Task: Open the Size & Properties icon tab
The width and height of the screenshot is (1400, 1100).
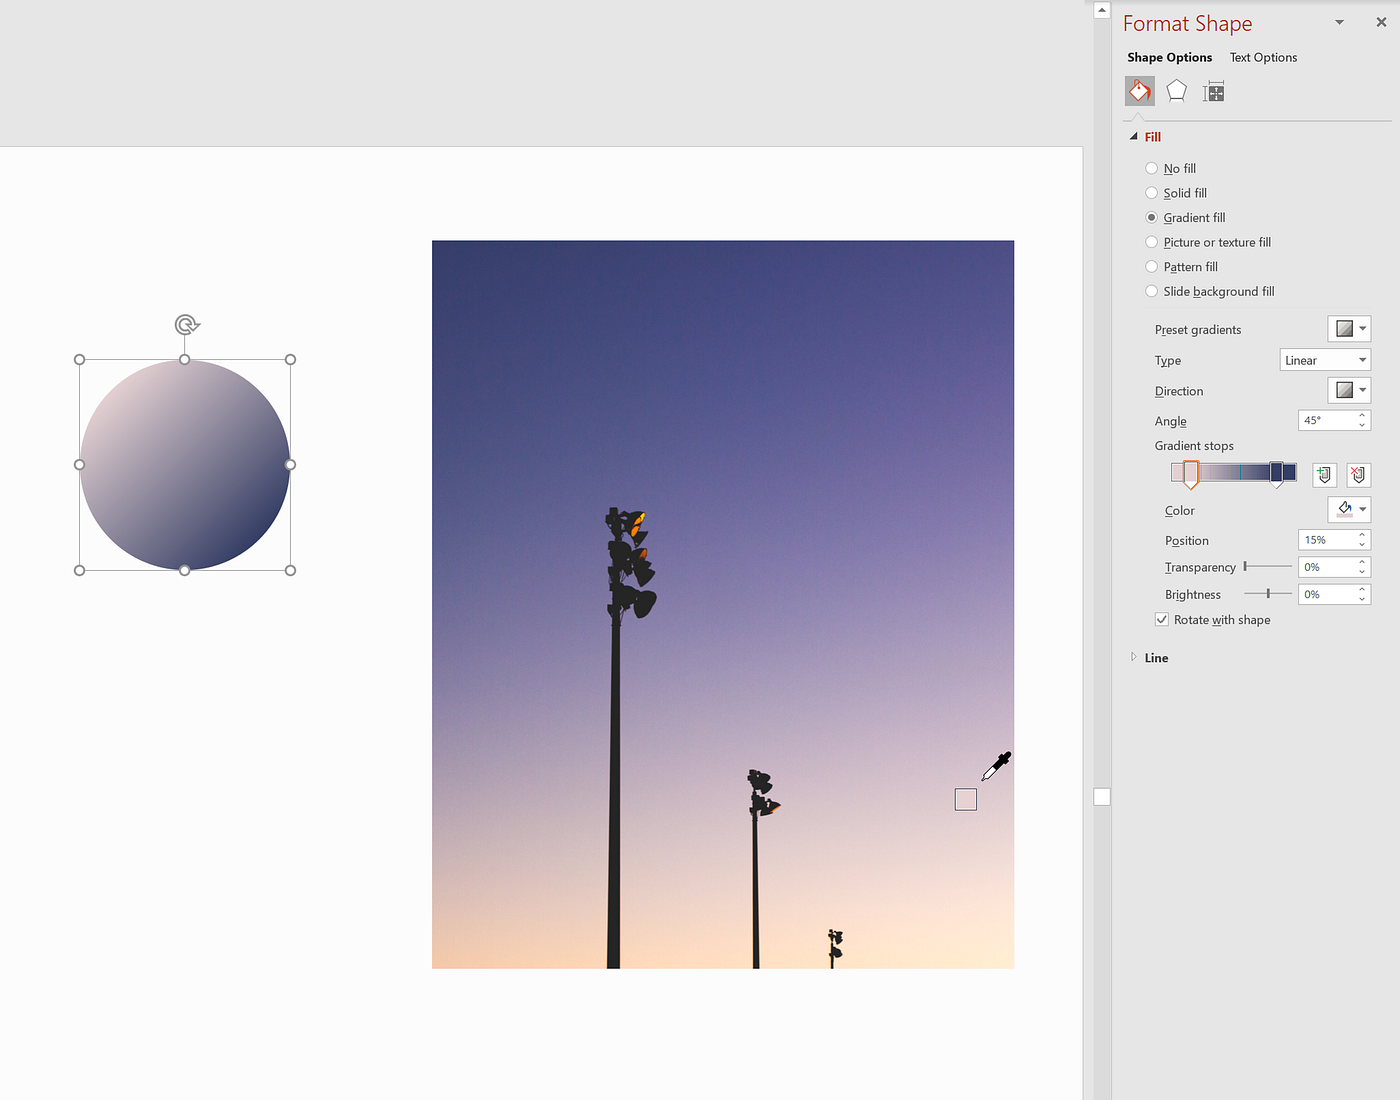Action: click(1213, 92)
